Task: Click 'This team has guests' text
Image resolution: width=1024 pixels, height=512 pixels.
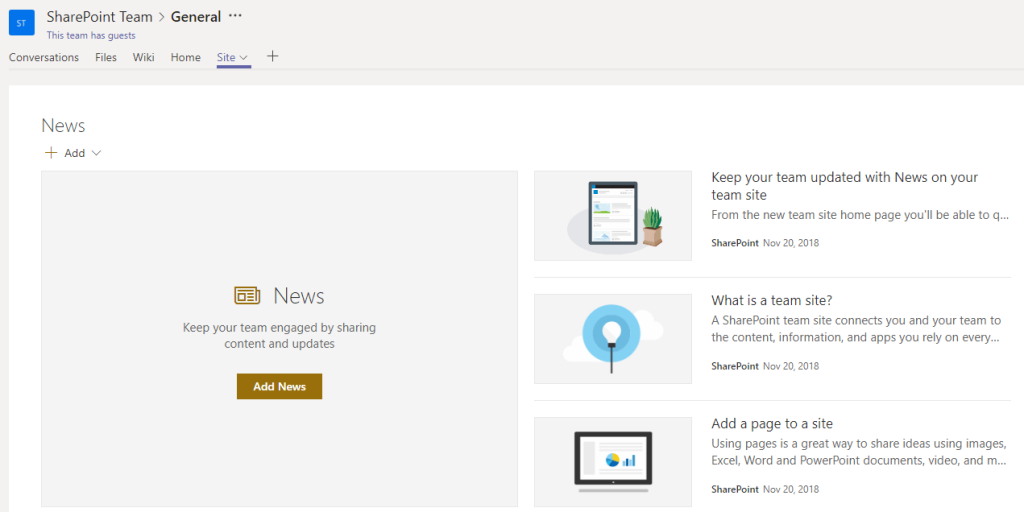Action: point(91,35)
